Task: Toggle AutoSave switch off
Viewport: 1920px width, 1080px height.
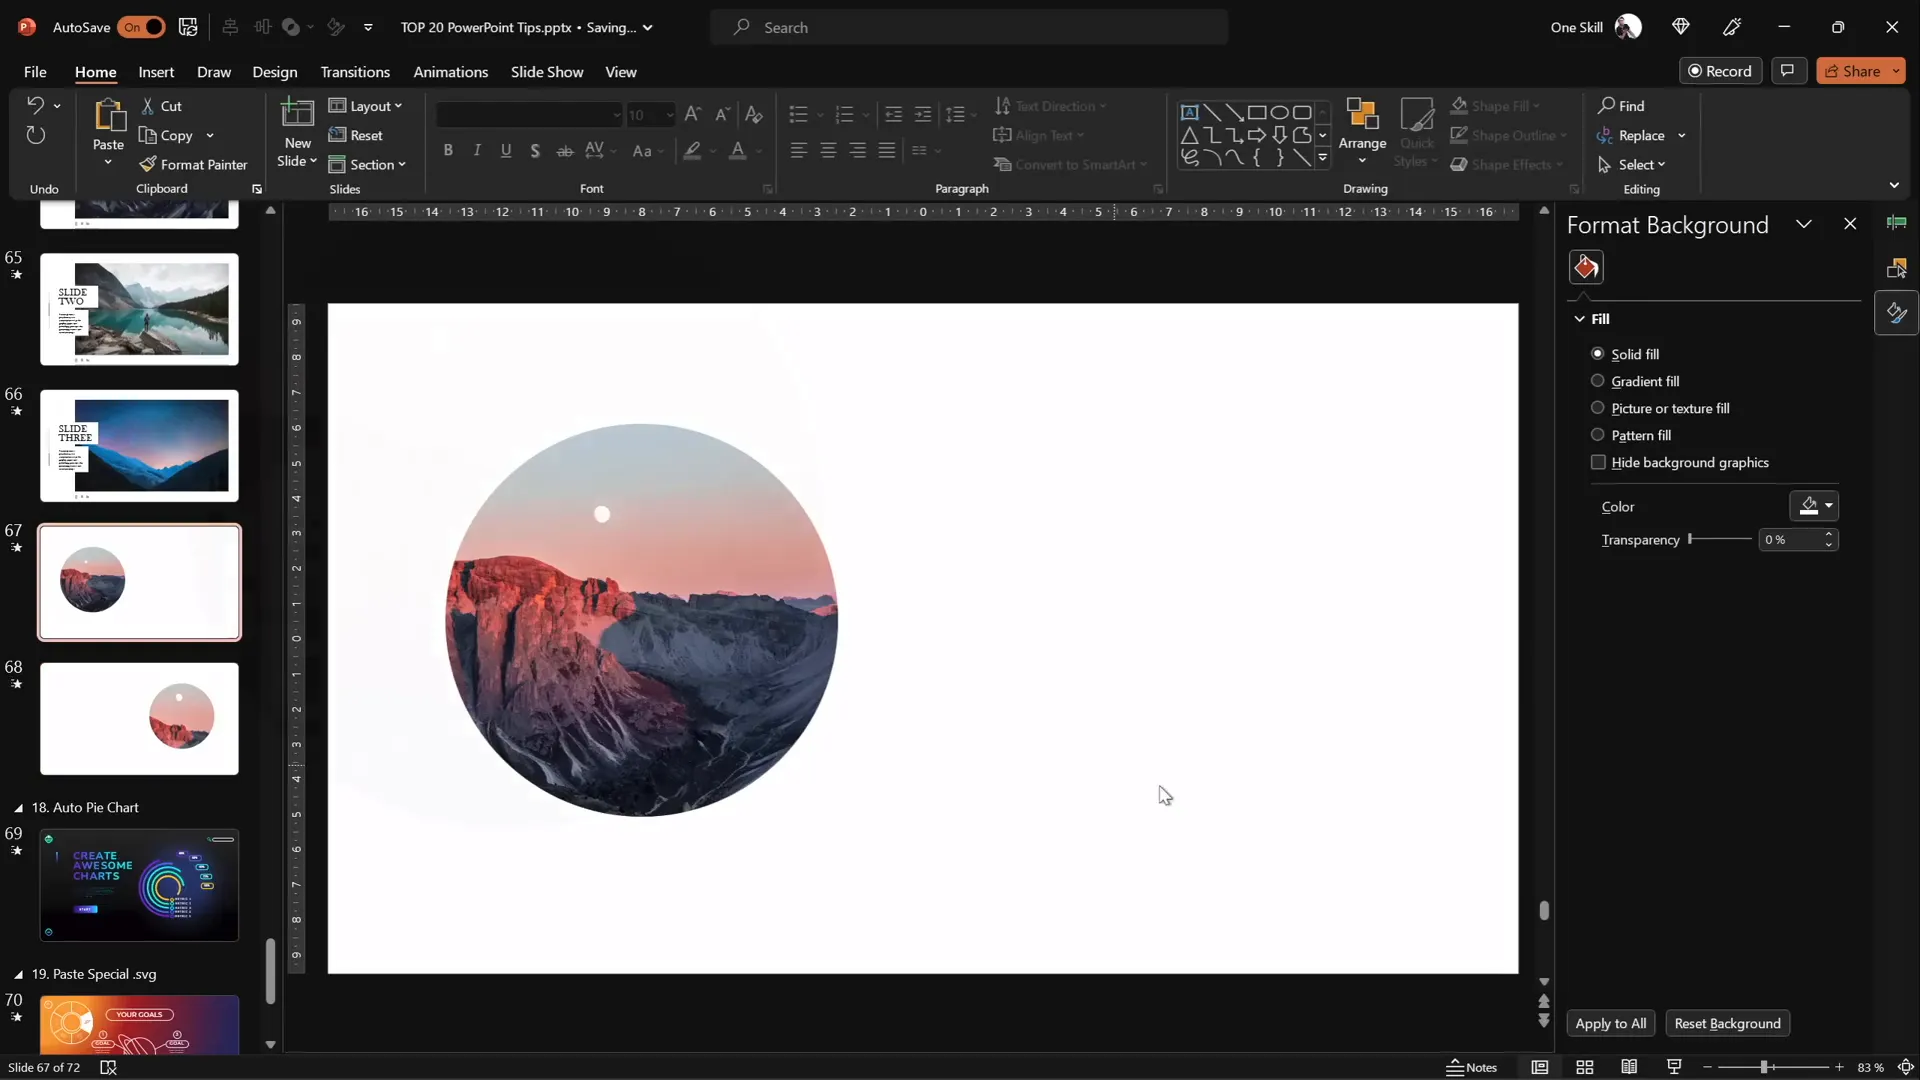Action: 142,27
